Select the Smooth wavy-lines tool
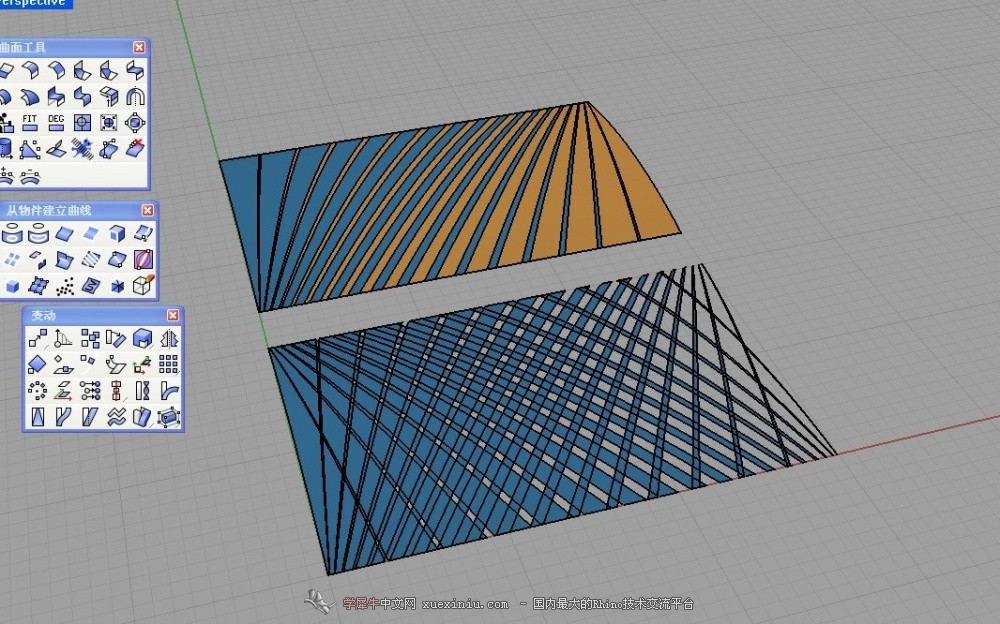Screen dimensions: 1000x624 coord(116,417)
